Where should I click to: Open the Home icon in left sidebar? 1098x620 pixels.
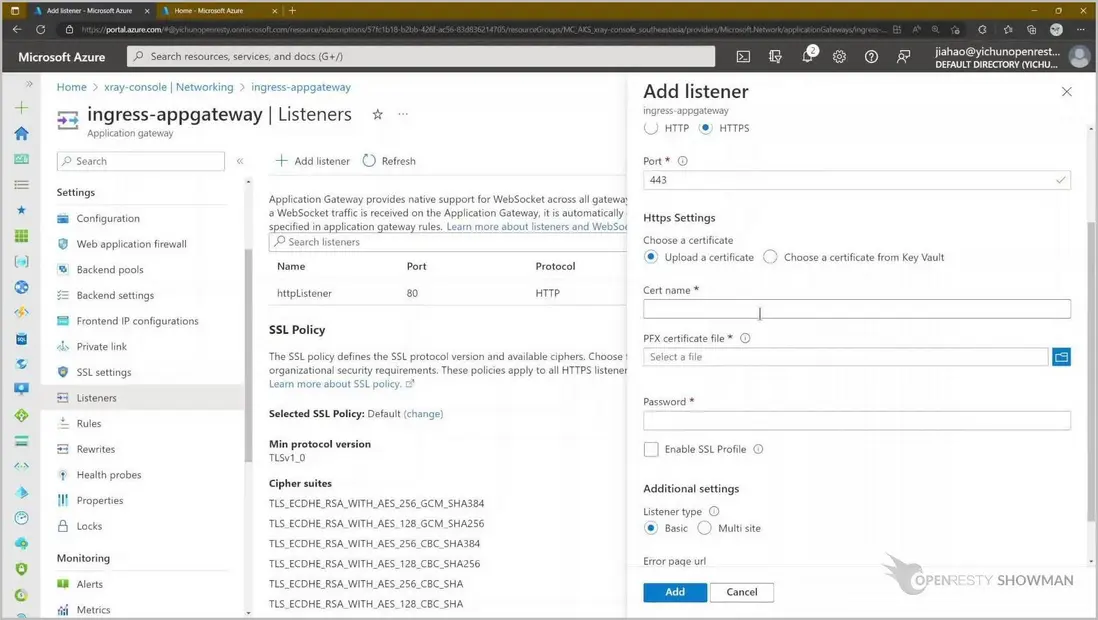(21, 133)
